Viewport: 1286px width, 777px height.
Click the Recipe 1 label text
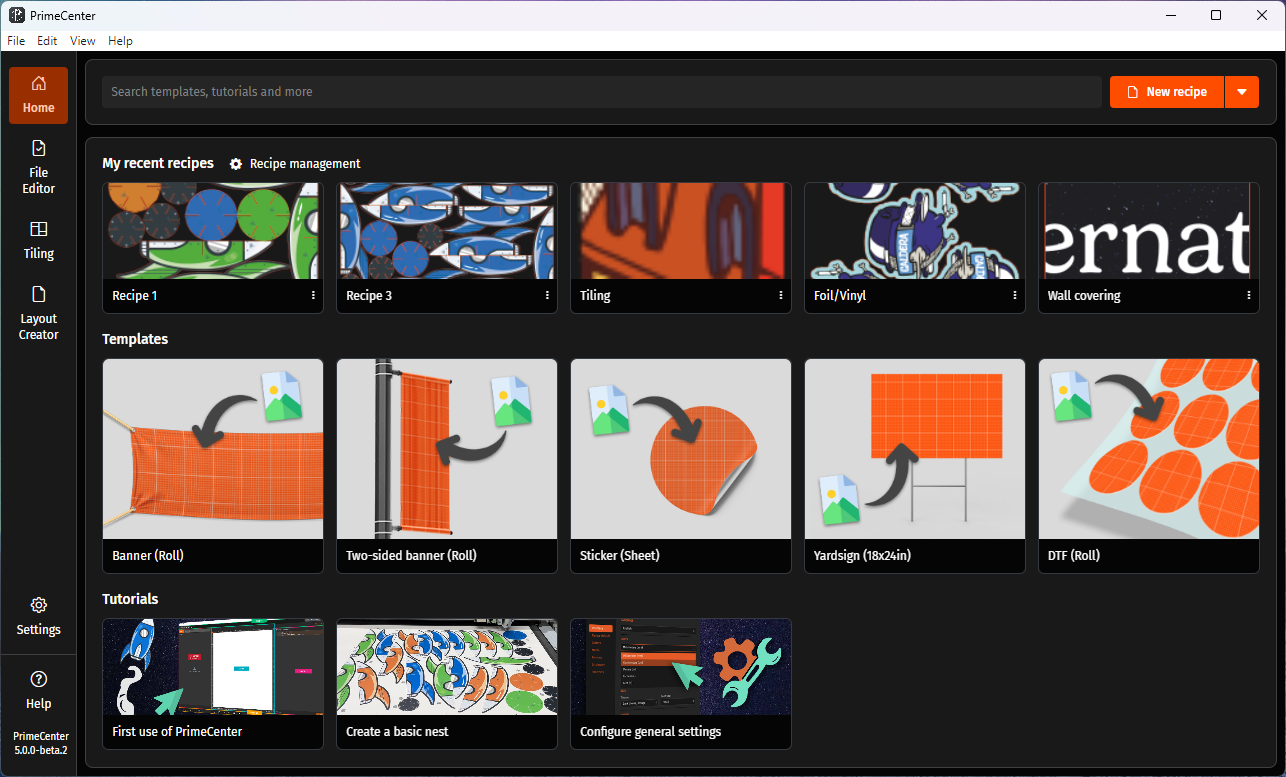pyautogui.click(x=134, y=296)
